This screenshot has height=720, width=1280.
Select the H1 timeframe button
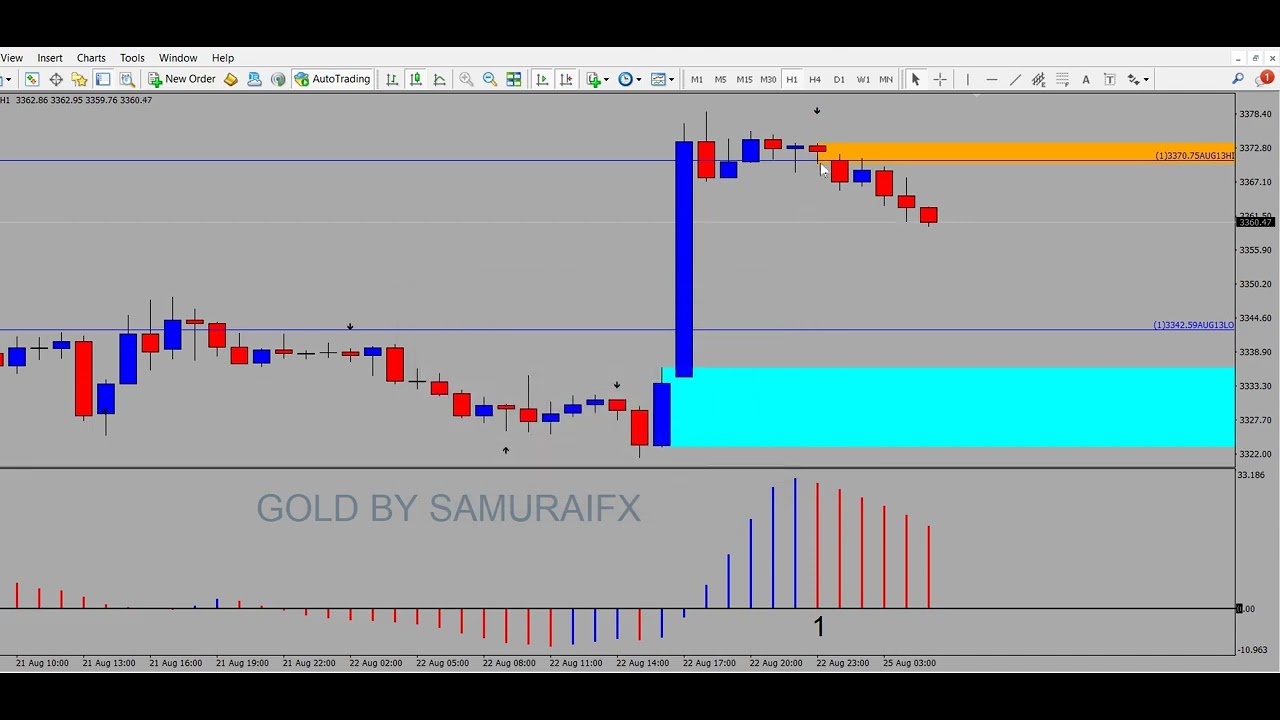791,79
